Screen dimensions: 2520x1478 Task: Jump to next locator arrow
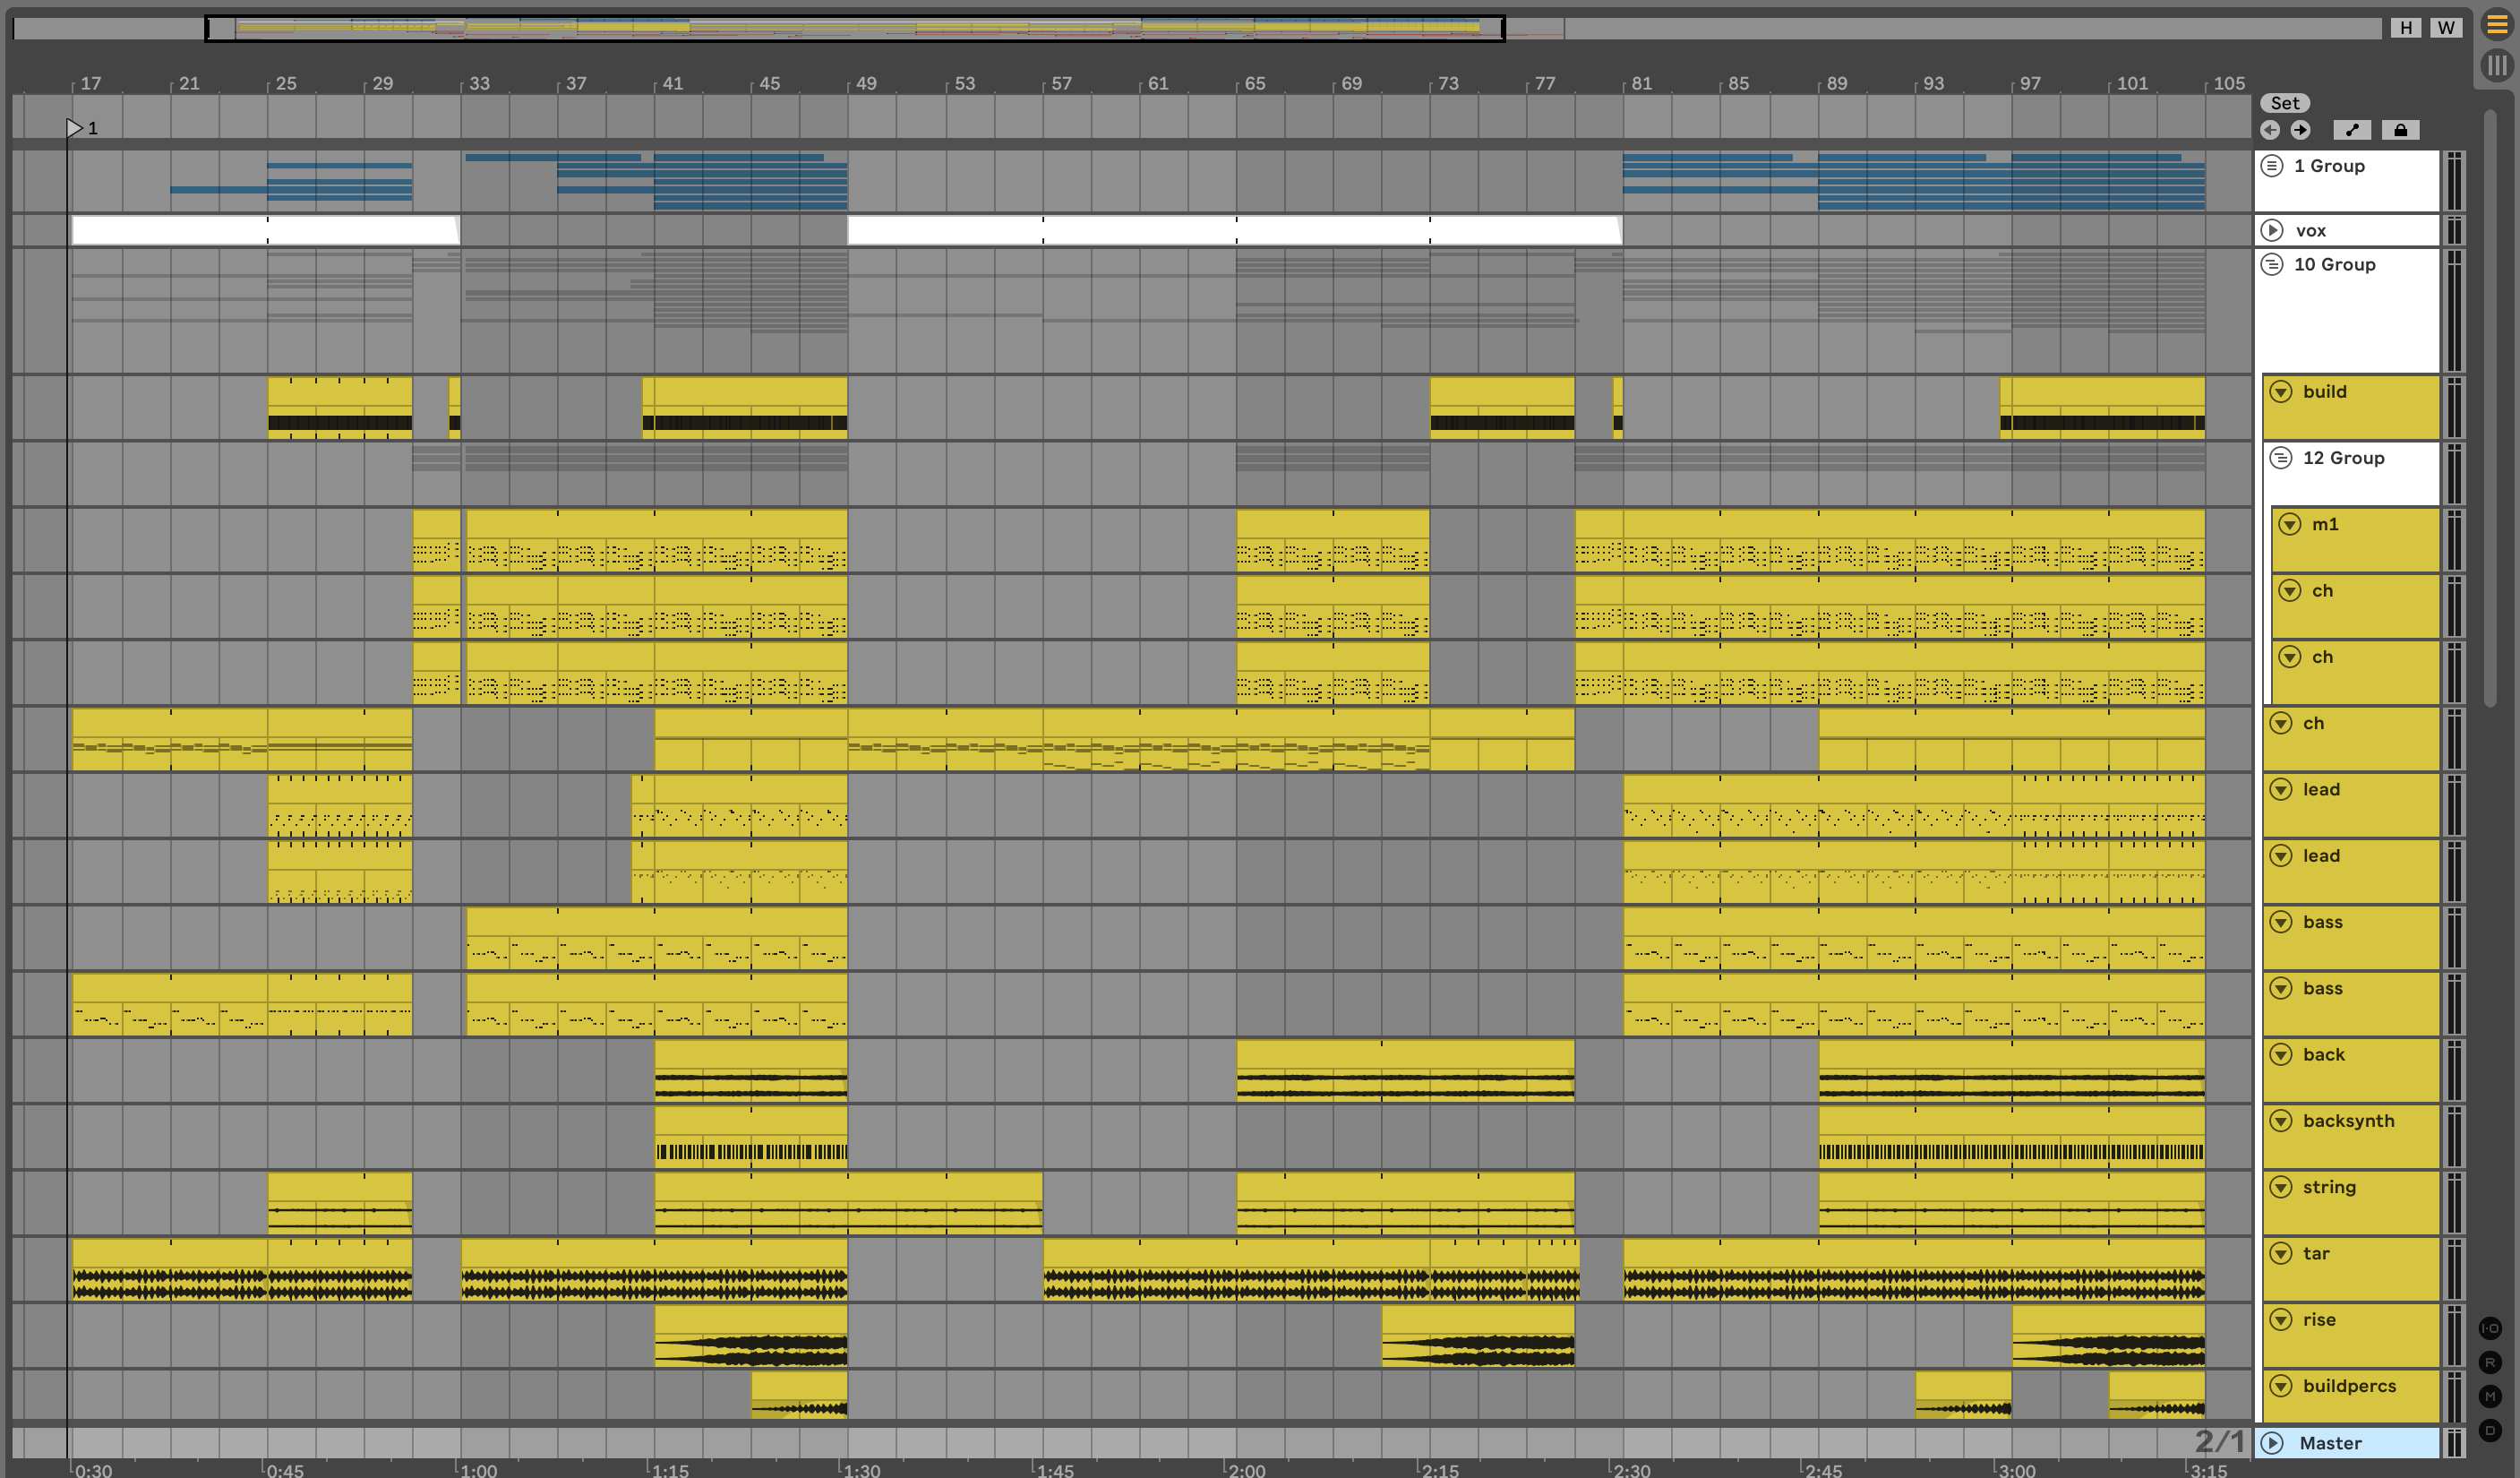coord(2300,130)
